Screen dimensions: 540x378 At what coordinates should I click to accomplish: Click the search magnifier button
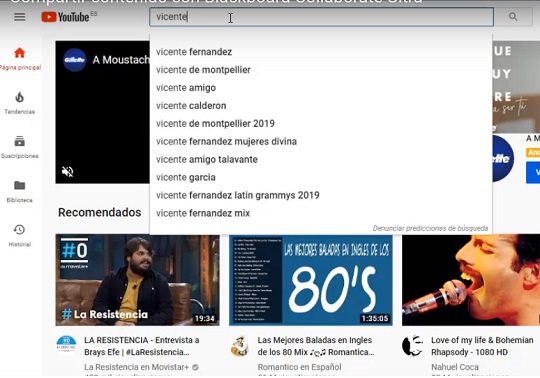[513, 17]
